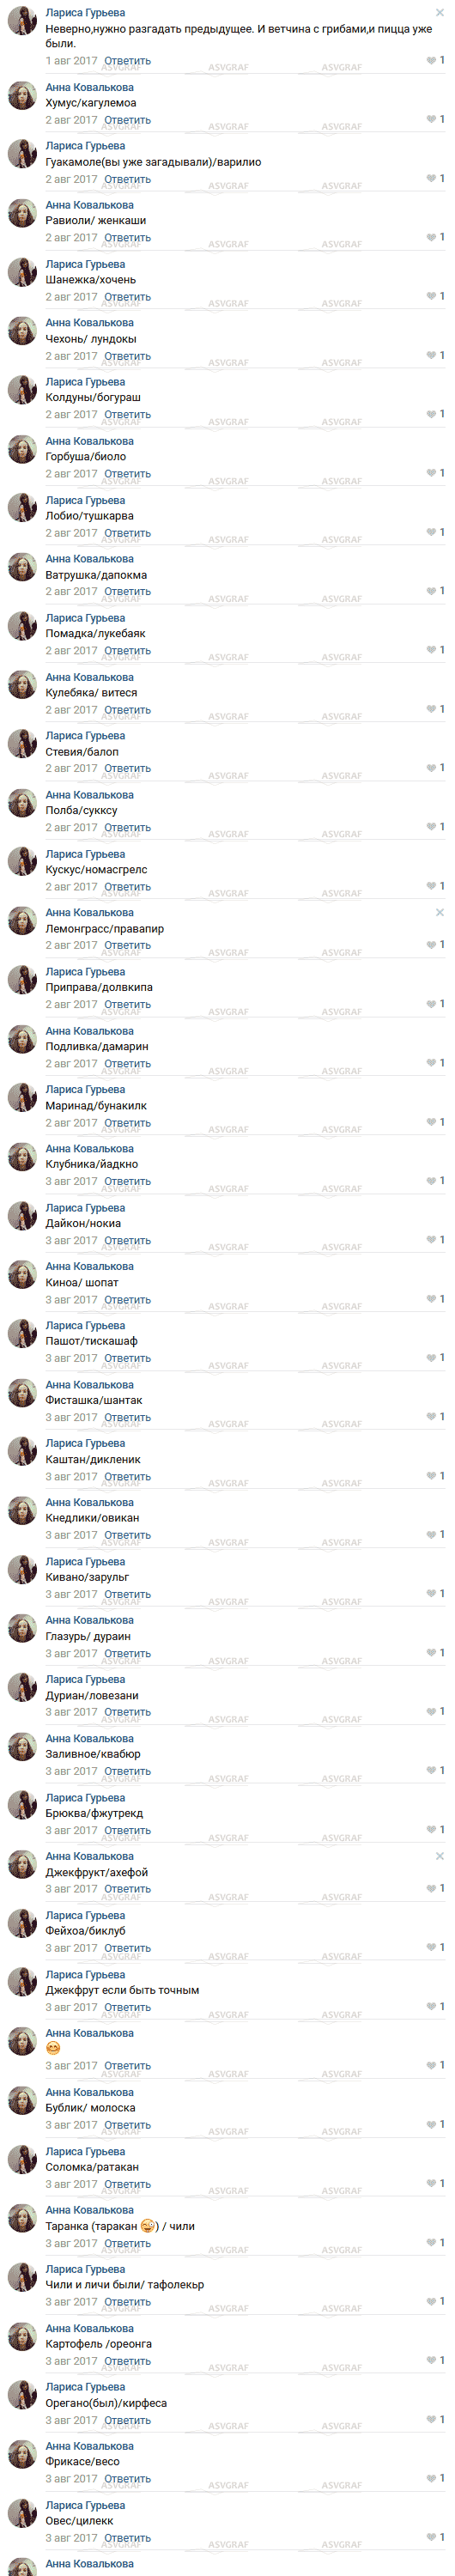Click Ответить under "Полба/суккус"
This screenshot has width=455, height=2576.
(x=128, y=828)
